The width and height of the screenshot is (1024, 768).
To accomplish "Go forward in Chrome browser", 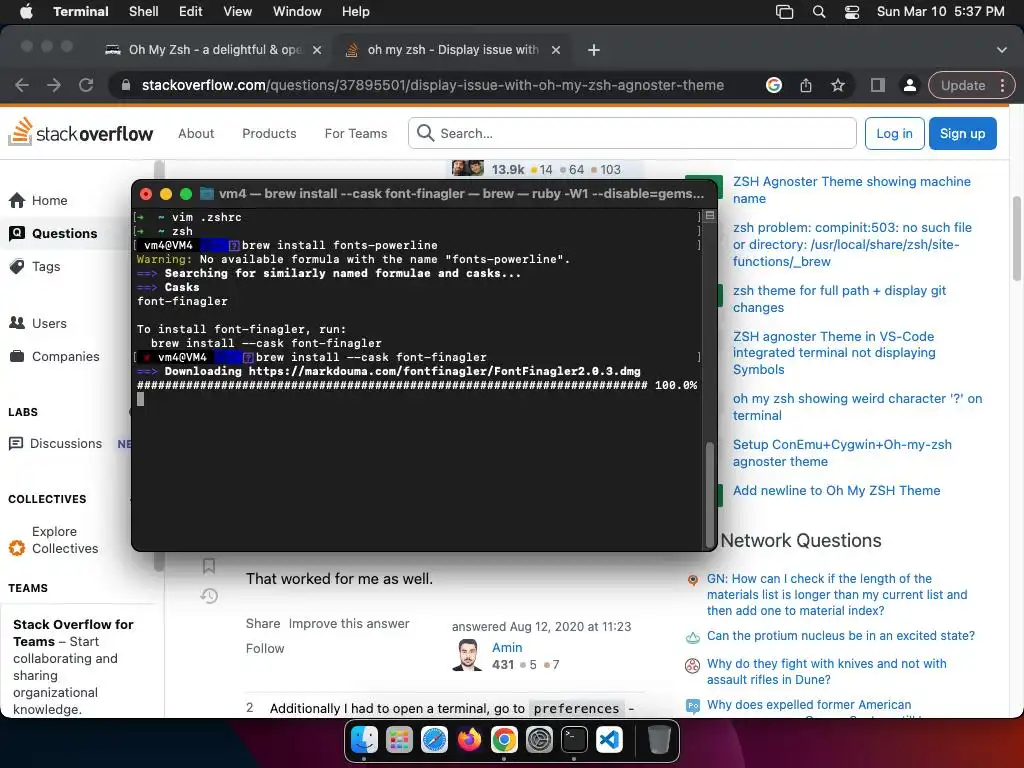I will point(54,85).
